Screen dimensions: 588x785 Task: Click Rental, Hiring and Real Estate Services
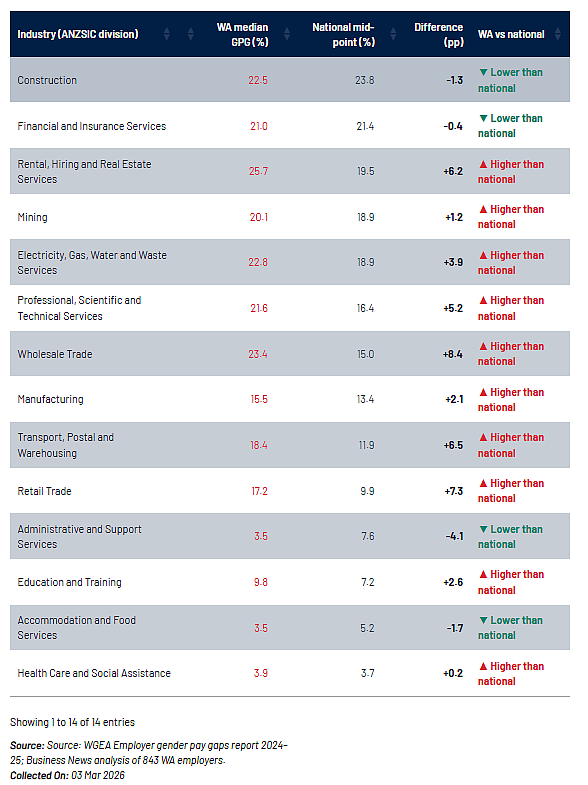pyautogui.click(x=84, y=172)
